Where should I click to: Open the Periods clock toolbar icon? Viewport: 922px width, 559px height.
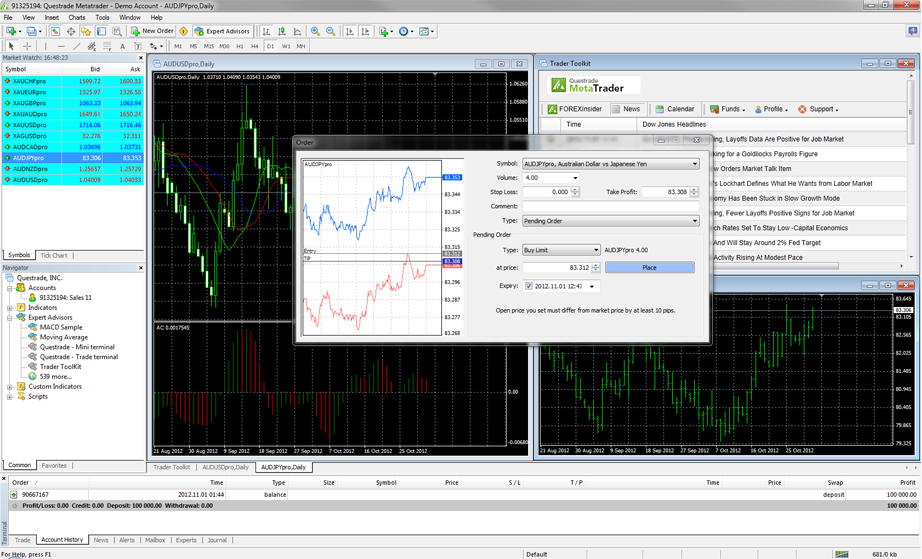pos(405,31)
